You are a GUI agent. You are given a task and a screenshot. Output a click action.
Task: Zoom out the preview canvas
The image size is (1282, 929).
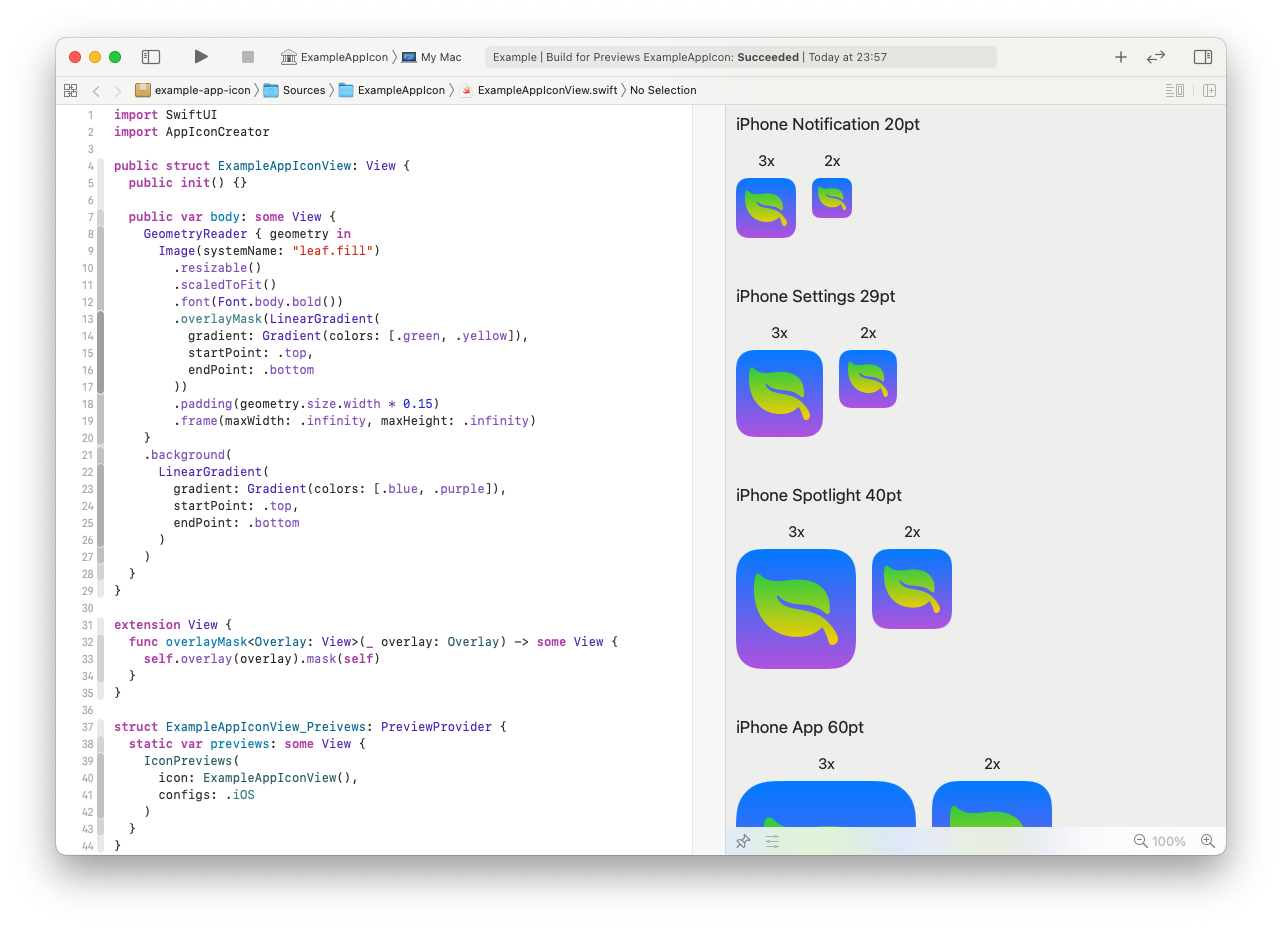[1140, 841]
